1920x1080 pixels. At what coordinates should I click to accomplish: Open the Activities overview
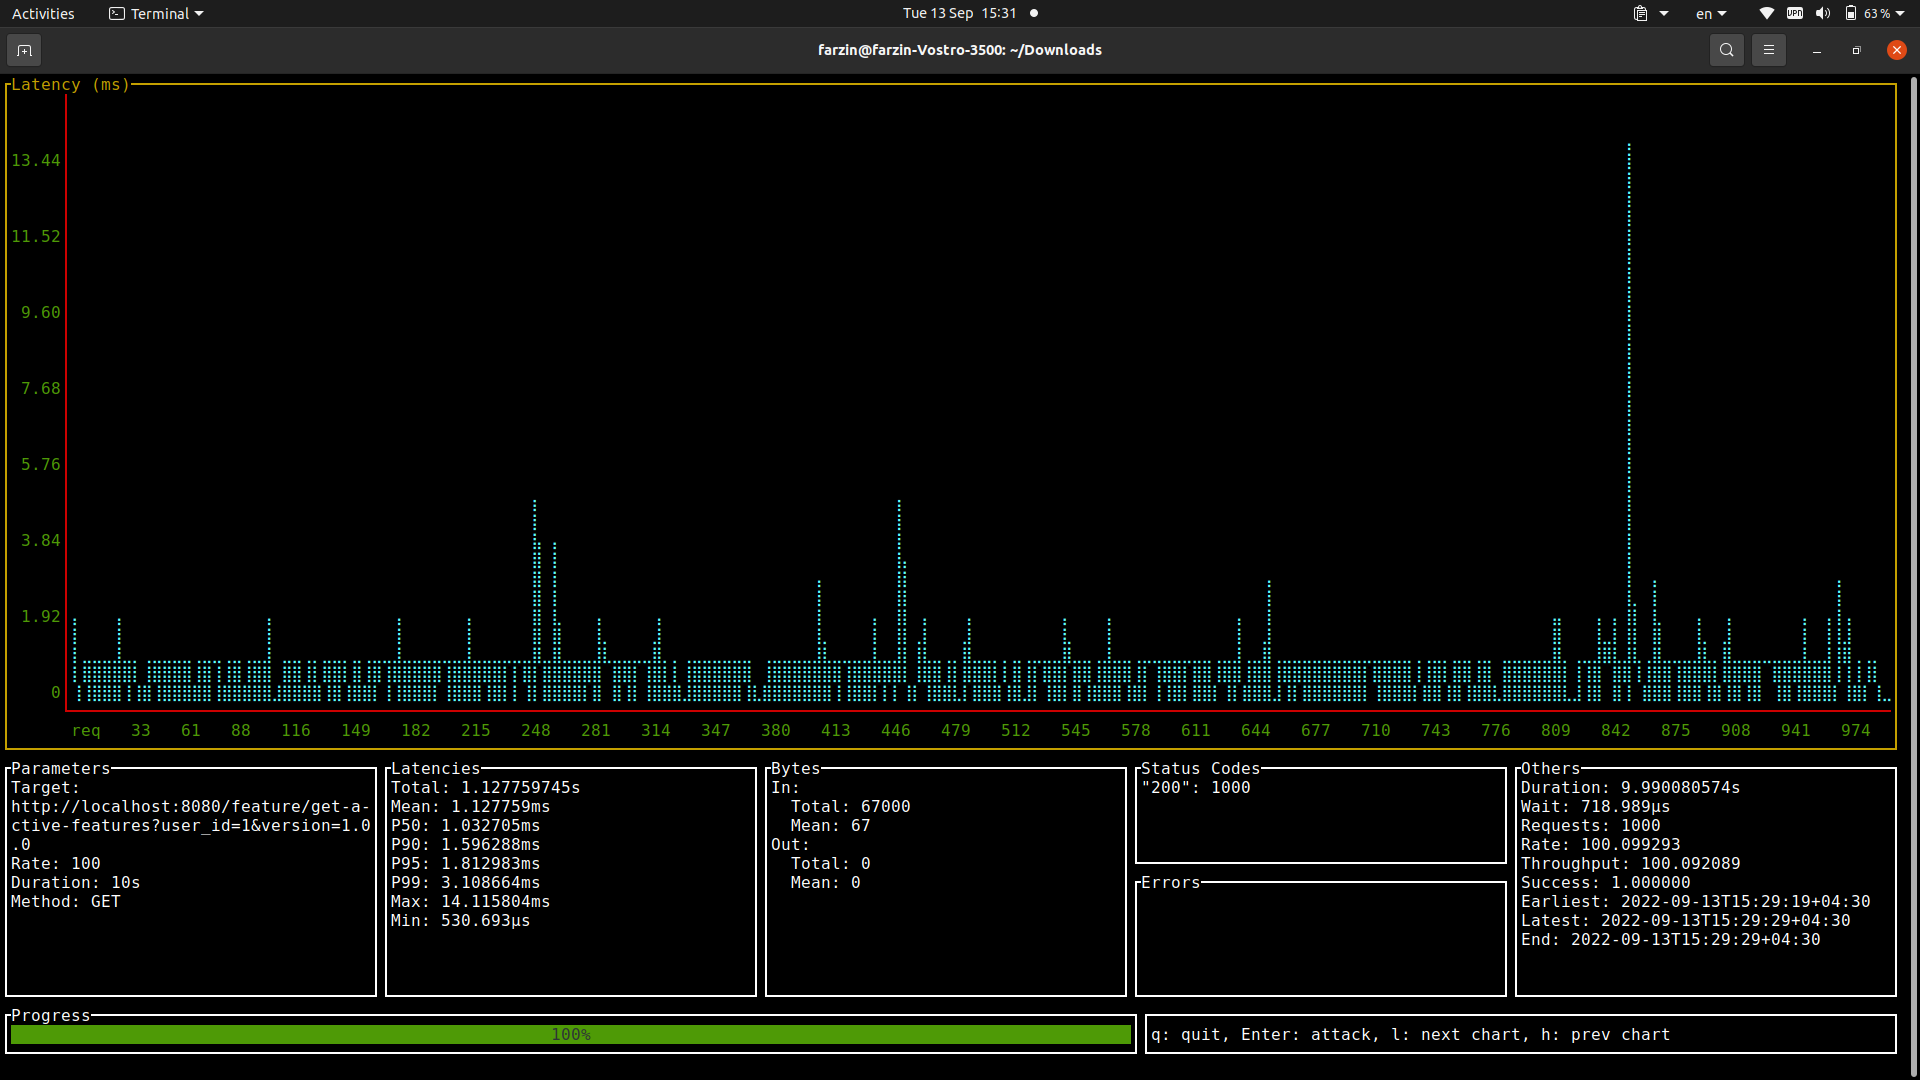(x=43, y=14)
